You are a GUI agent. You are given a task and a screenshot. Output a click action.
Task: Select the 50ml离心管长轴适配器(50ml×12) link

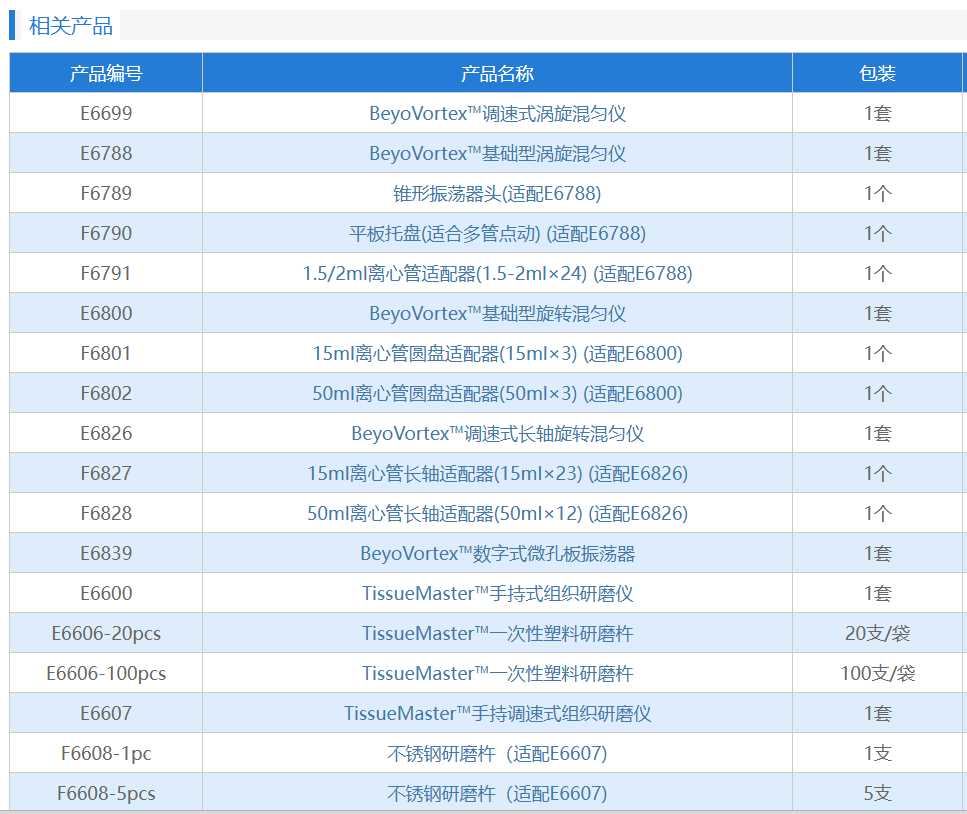pyautogui.click(x=497, y=513)
